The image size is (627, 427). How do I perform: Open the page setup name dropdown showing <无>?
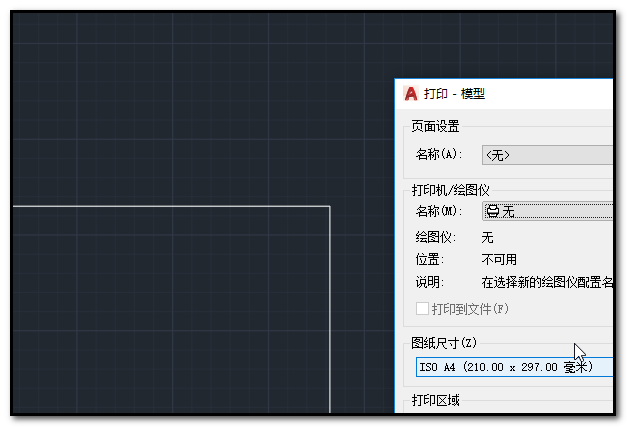[x=547, y=155]
